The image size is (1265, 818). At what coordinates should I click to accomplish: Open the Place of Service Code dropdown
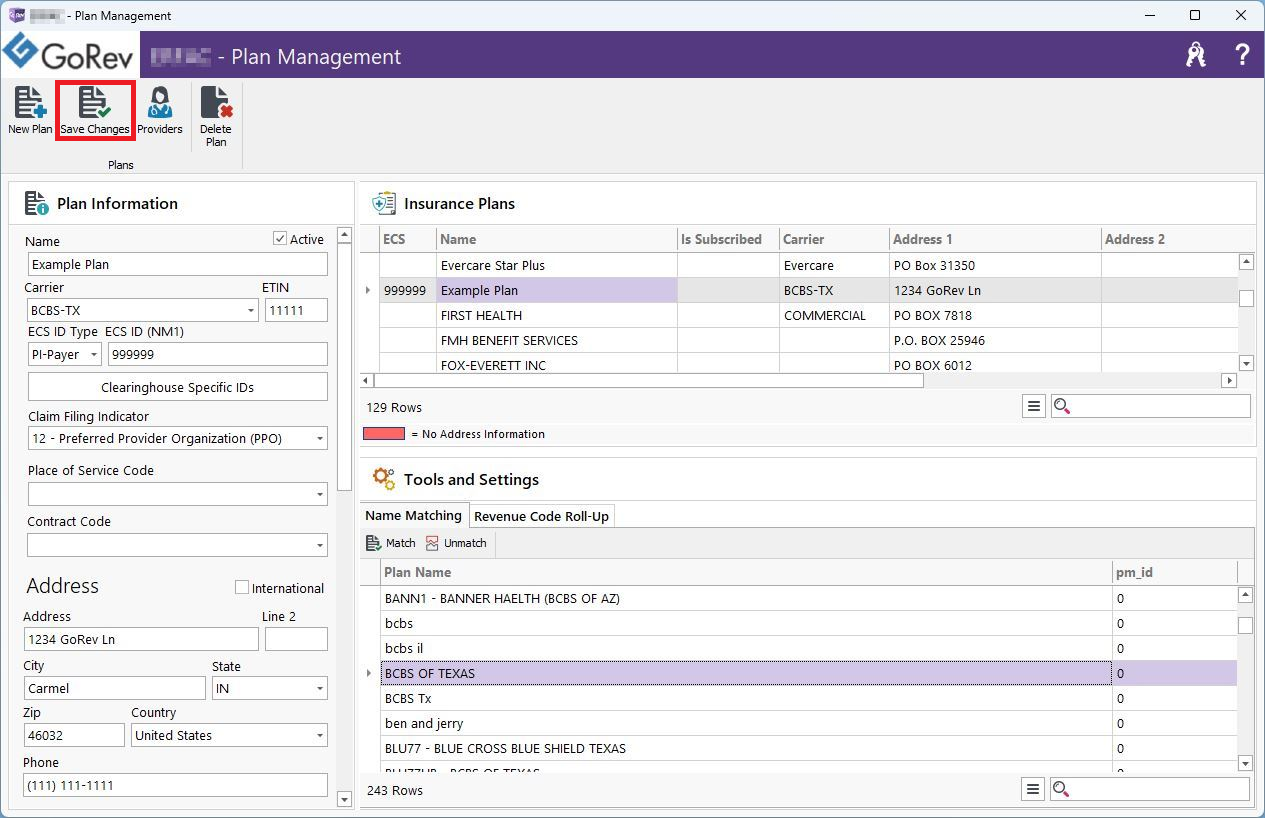pyautogui.click(x=320, y=494)
